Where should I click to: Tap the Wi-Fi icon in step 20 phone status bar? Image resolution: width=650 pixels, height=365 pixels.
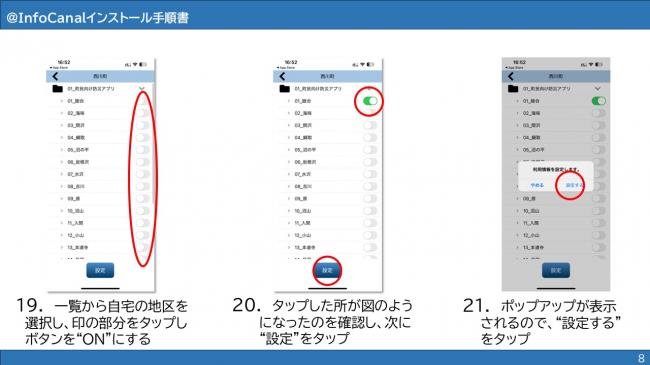point(363,65)
